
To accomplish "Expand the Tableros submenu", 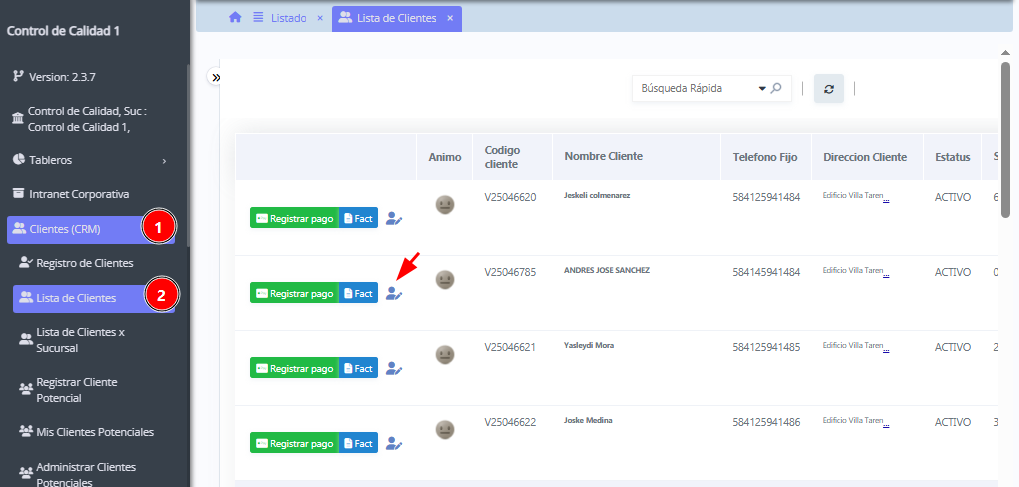I will click(163, 160).
